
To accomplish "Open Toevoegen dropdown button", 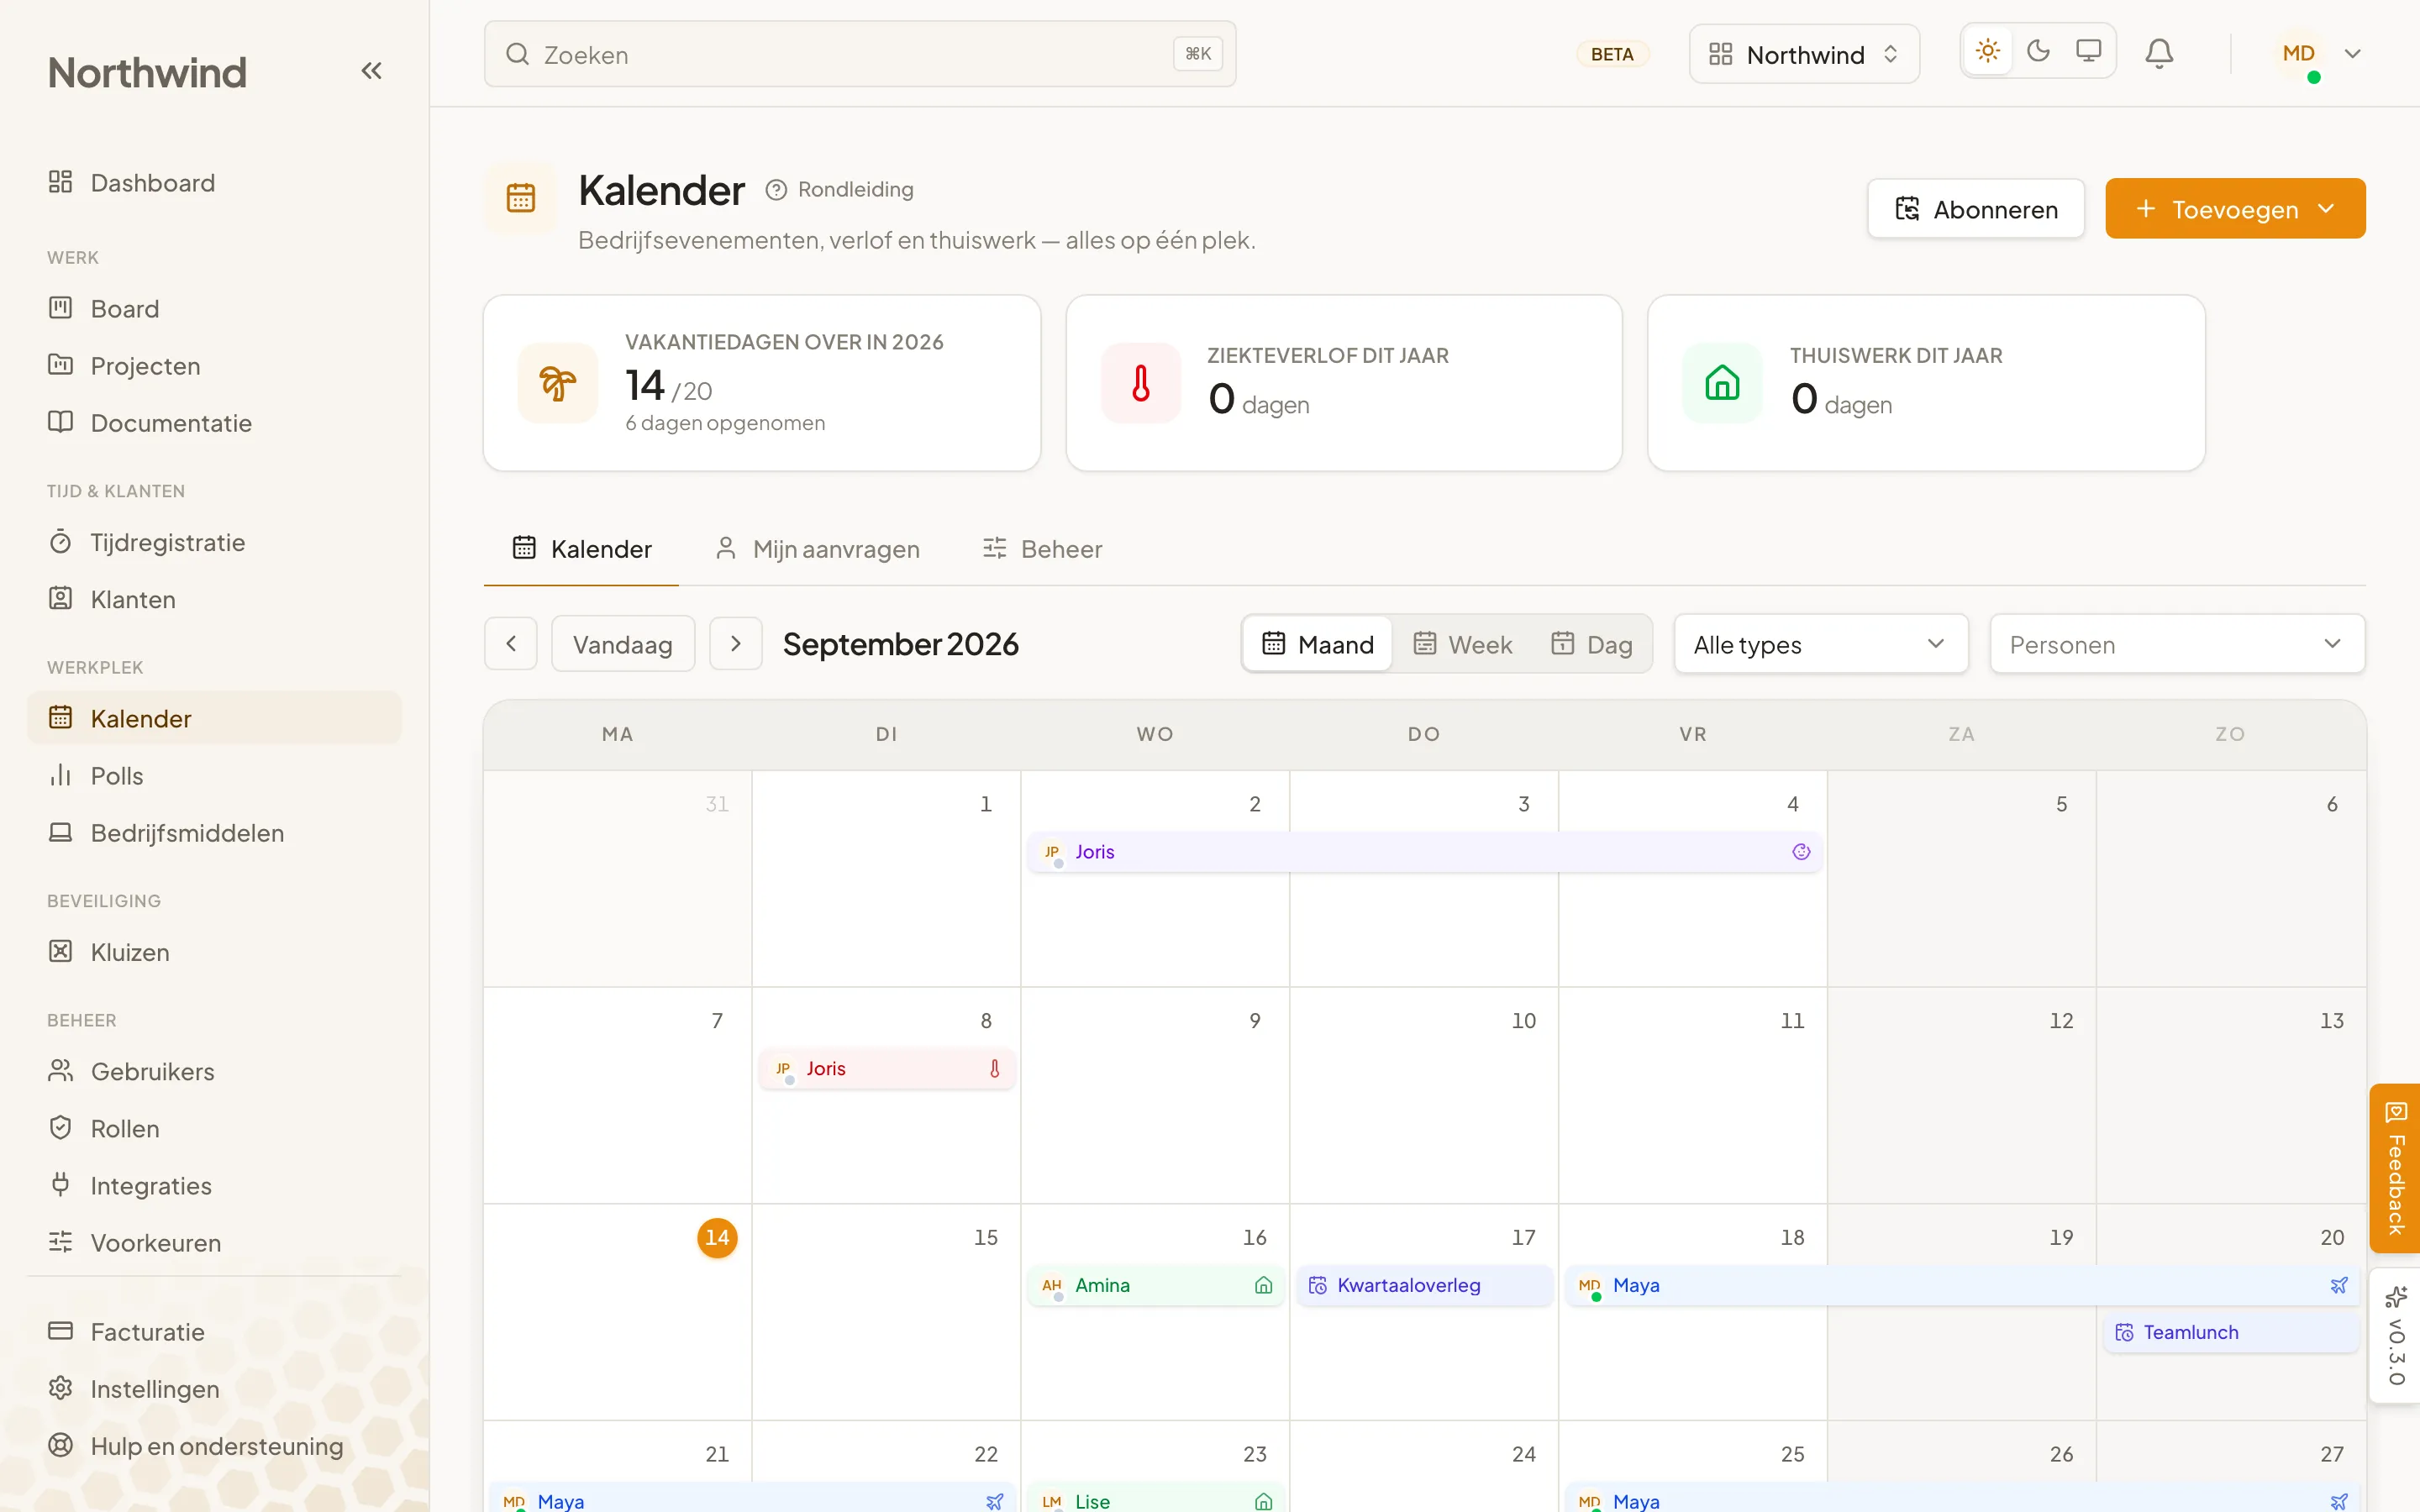I will point(2235,209).
